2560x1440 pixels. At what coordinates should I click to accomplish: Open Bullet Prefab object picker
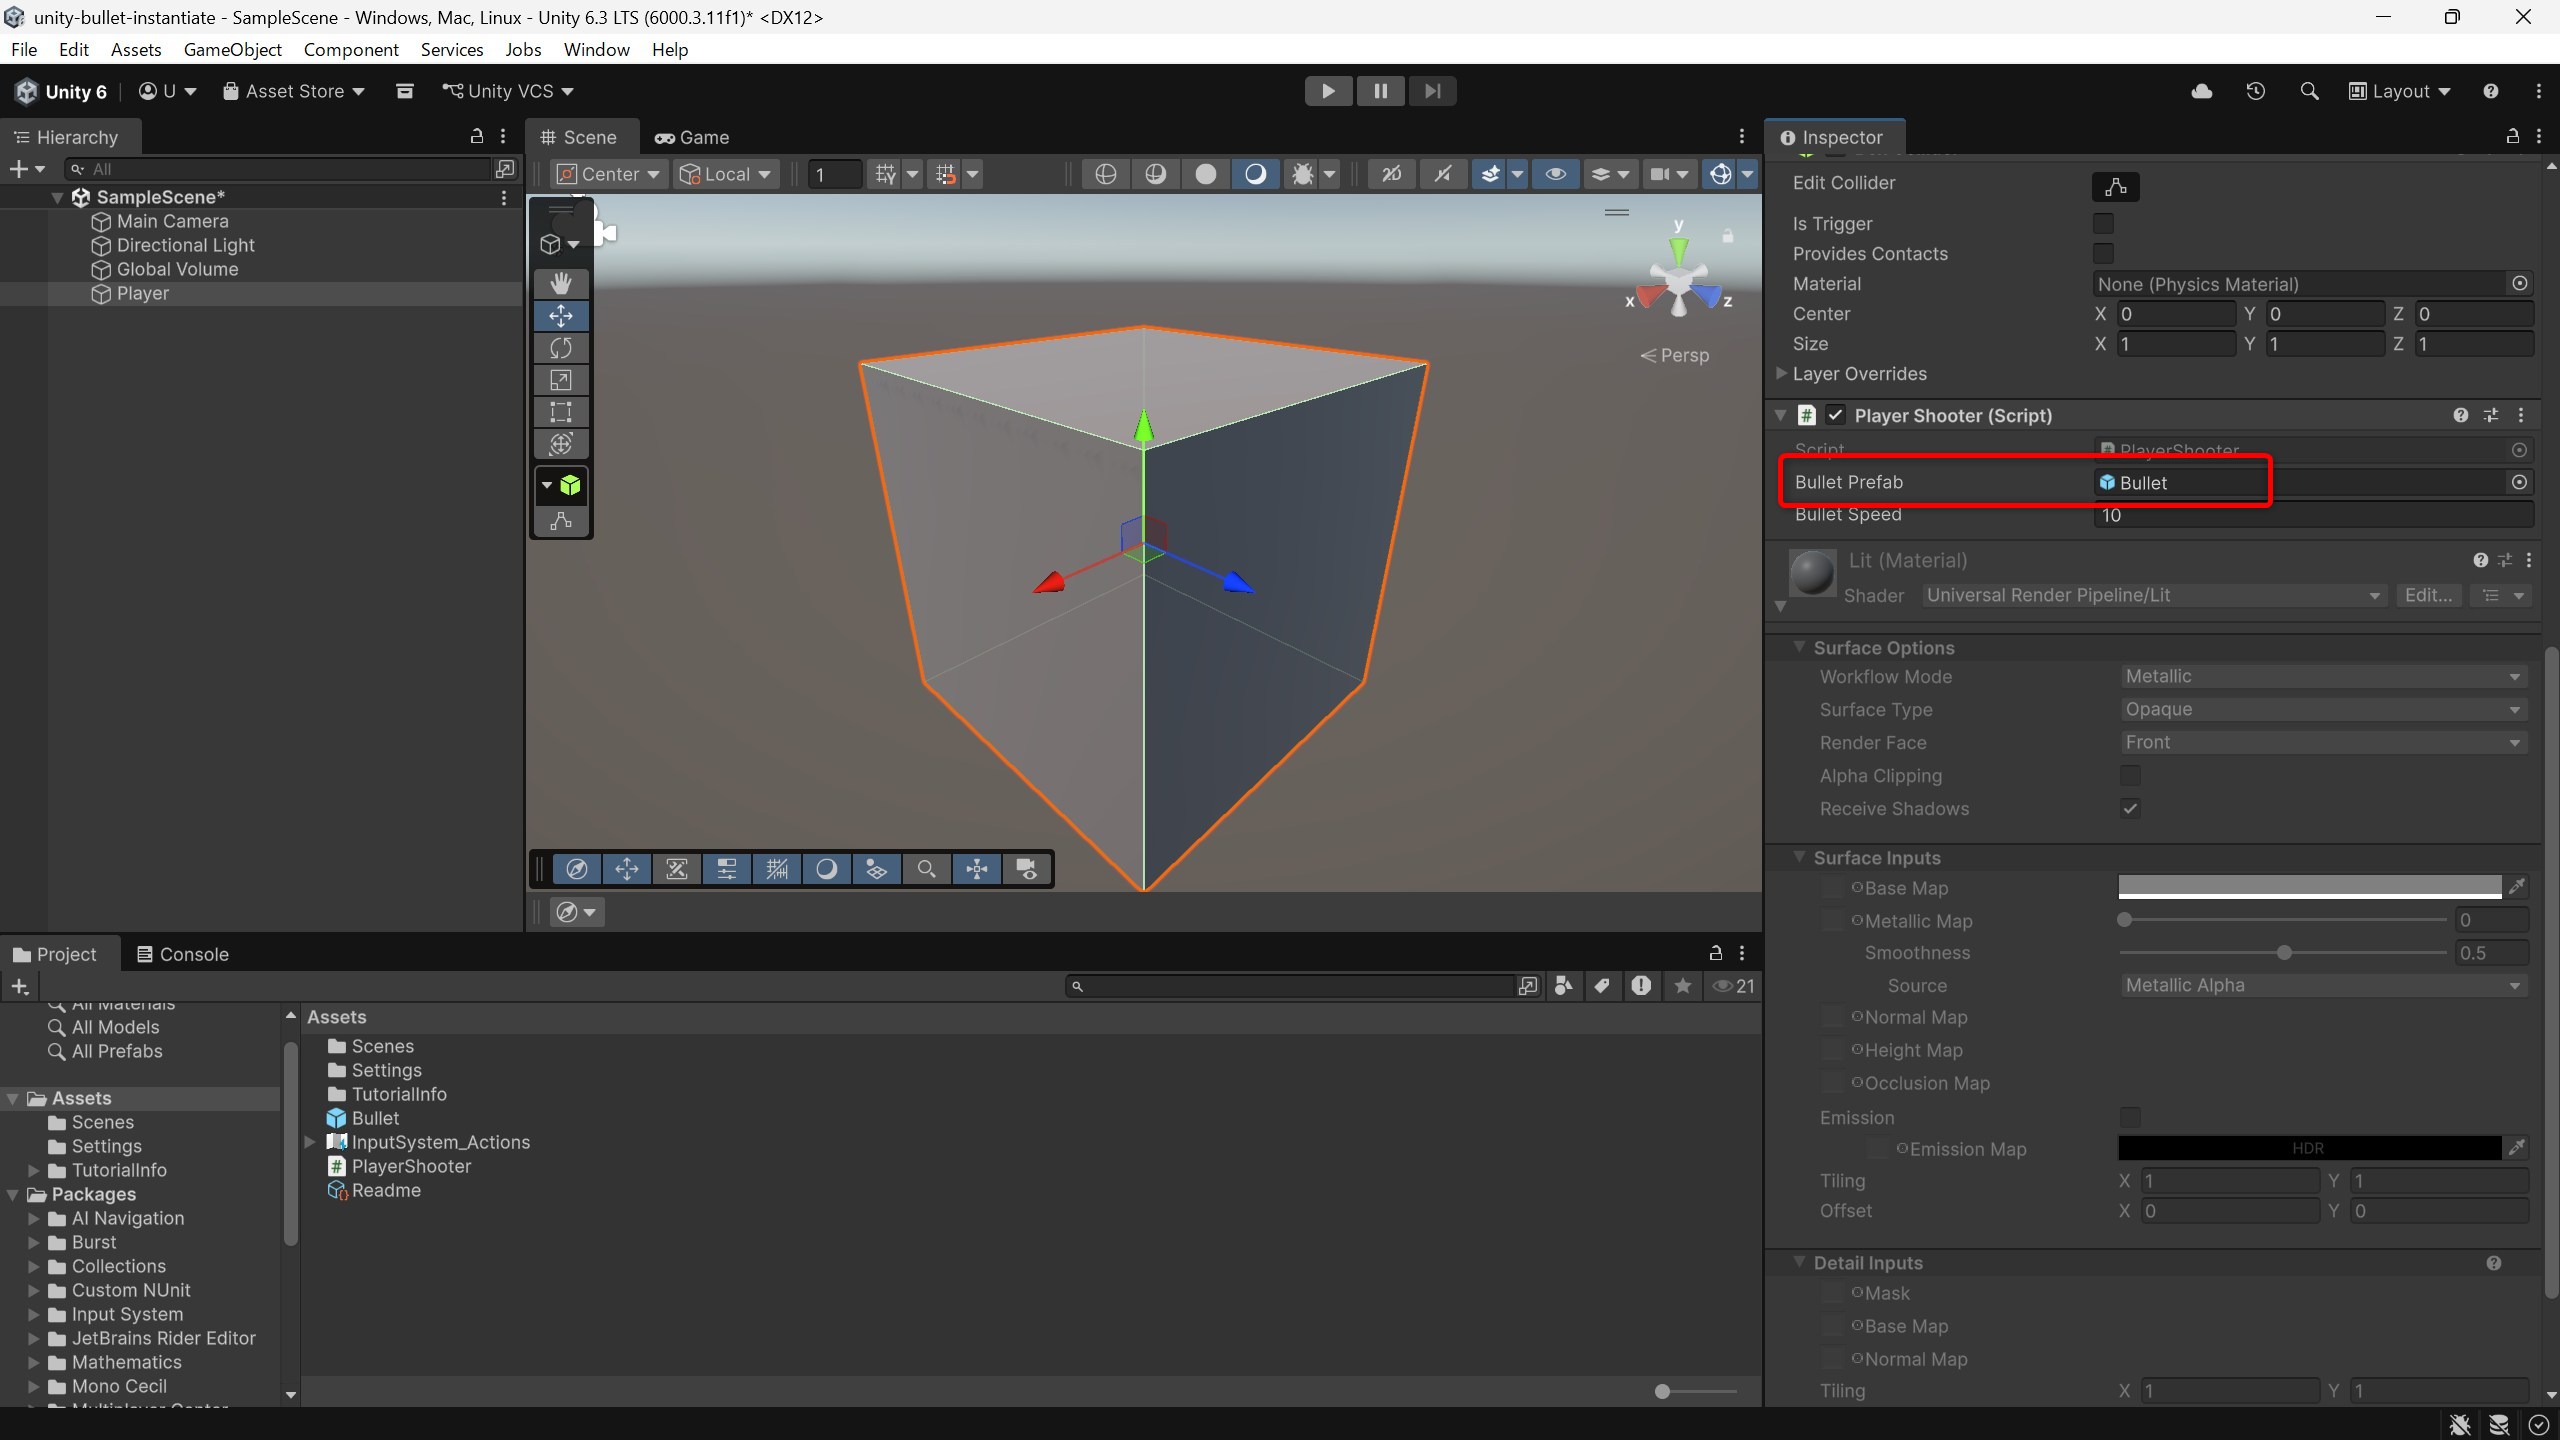click(x=2519, y=482)
